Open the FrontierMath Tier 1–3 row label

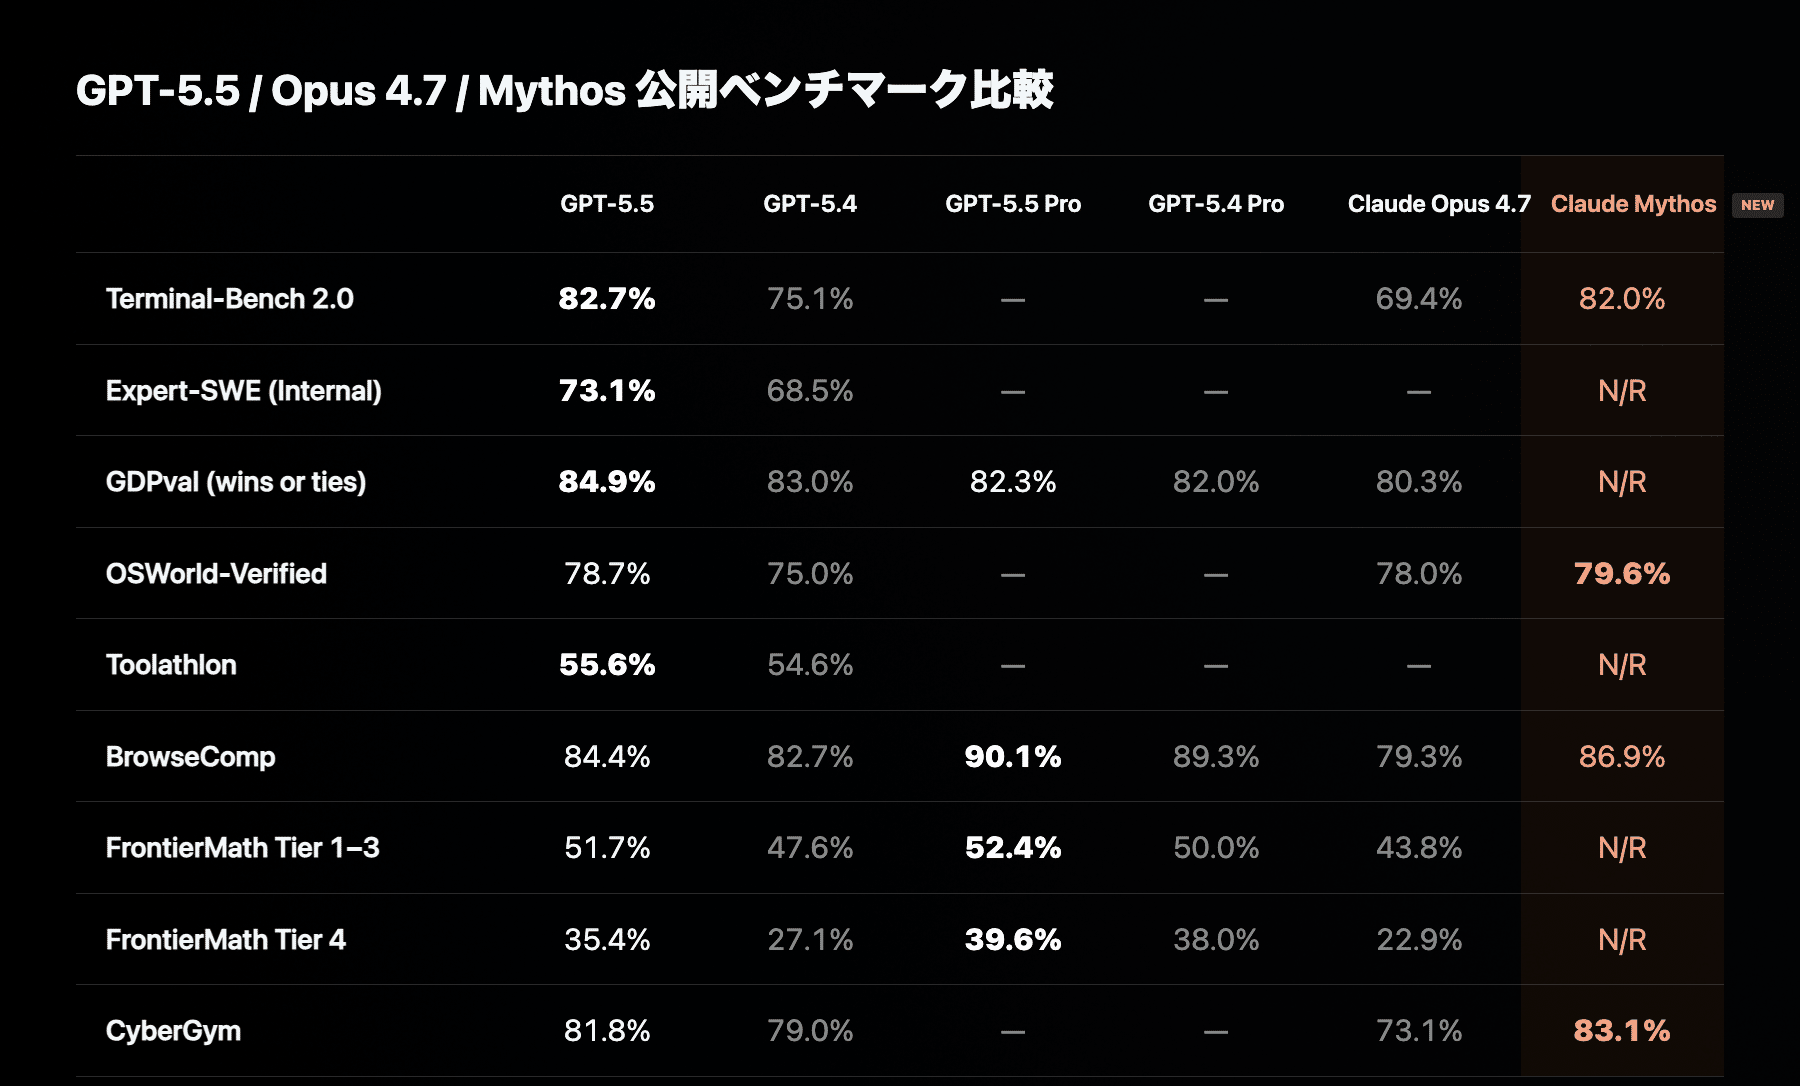tap(242, 848)
